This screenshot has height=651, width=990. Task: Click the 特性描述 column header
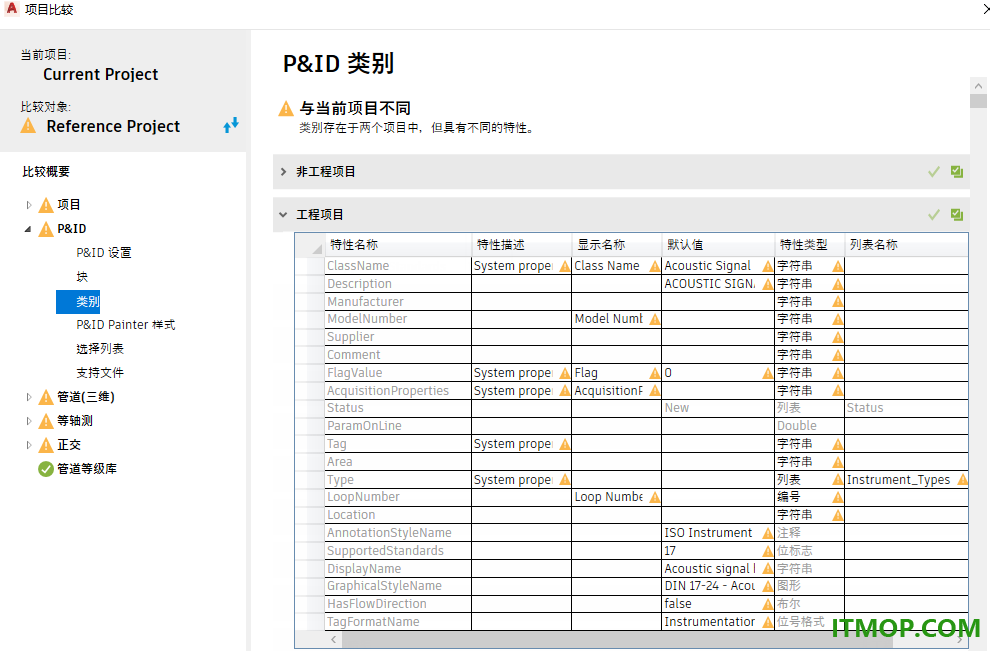522,245
